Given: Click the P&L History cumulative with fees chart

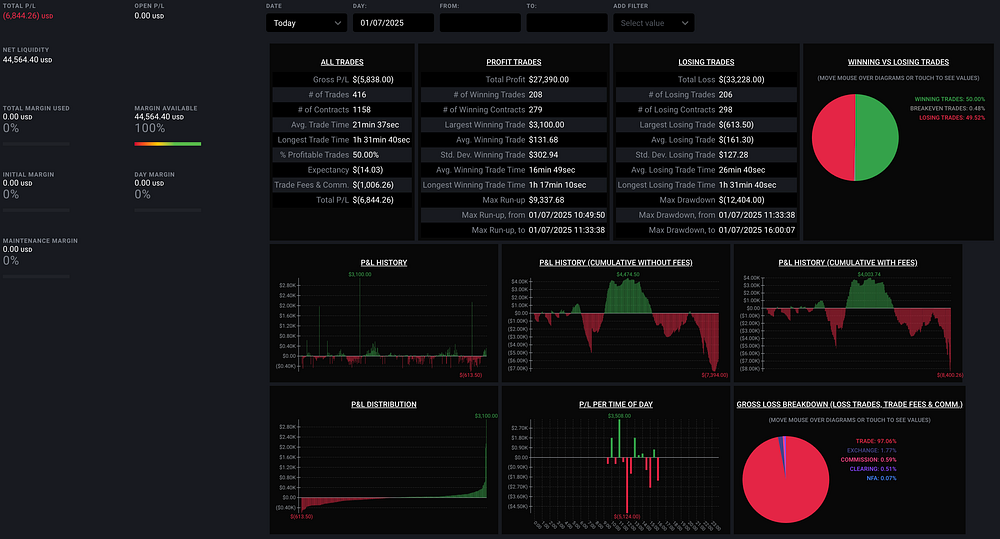Looking at the screenshot, I should coord(848,322).
